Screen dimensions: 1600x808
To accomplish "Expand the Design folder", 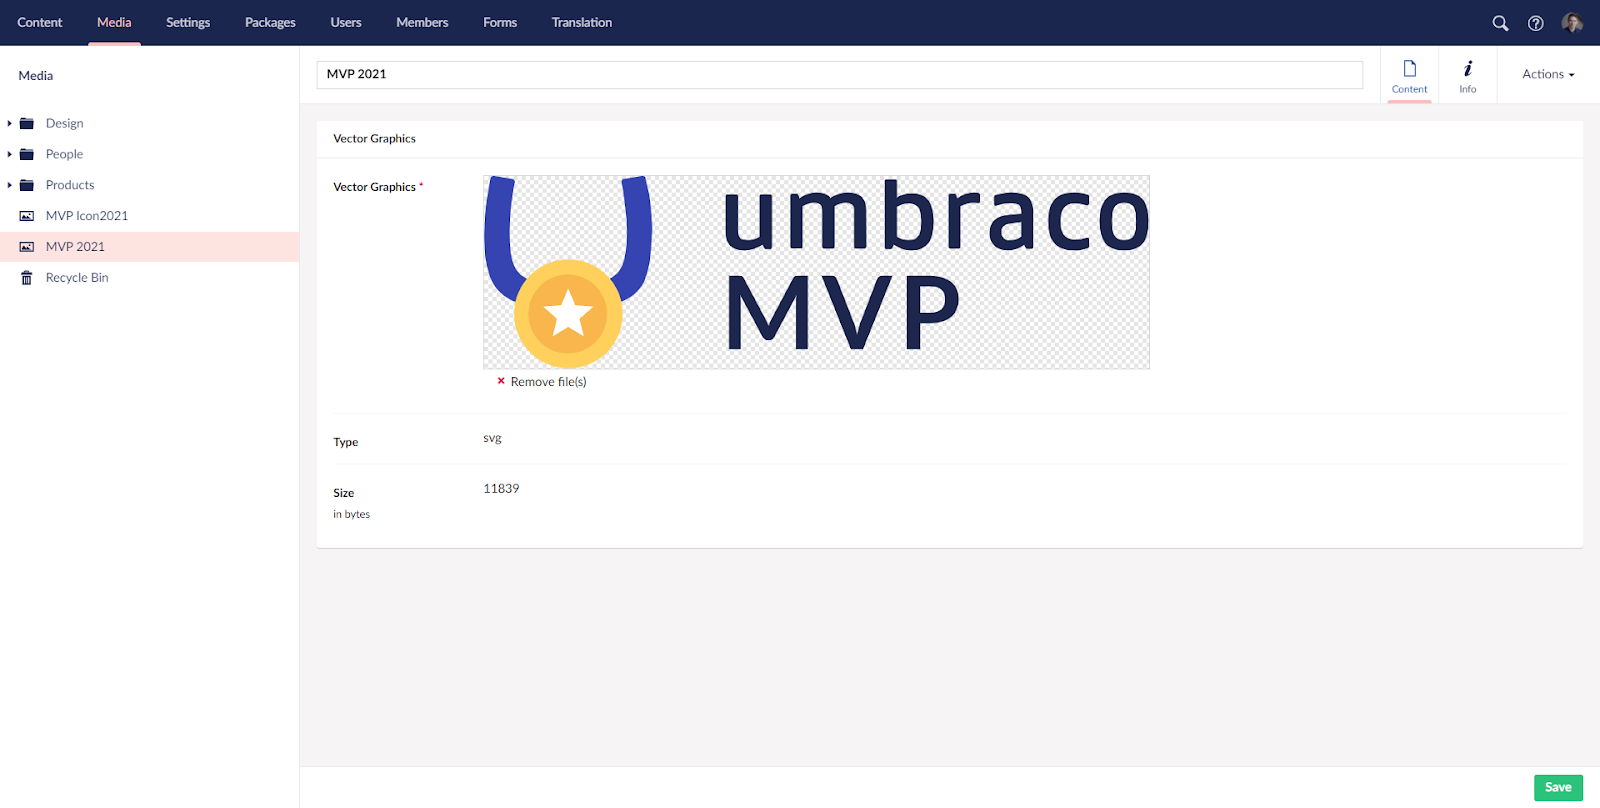I will (9, 124).
